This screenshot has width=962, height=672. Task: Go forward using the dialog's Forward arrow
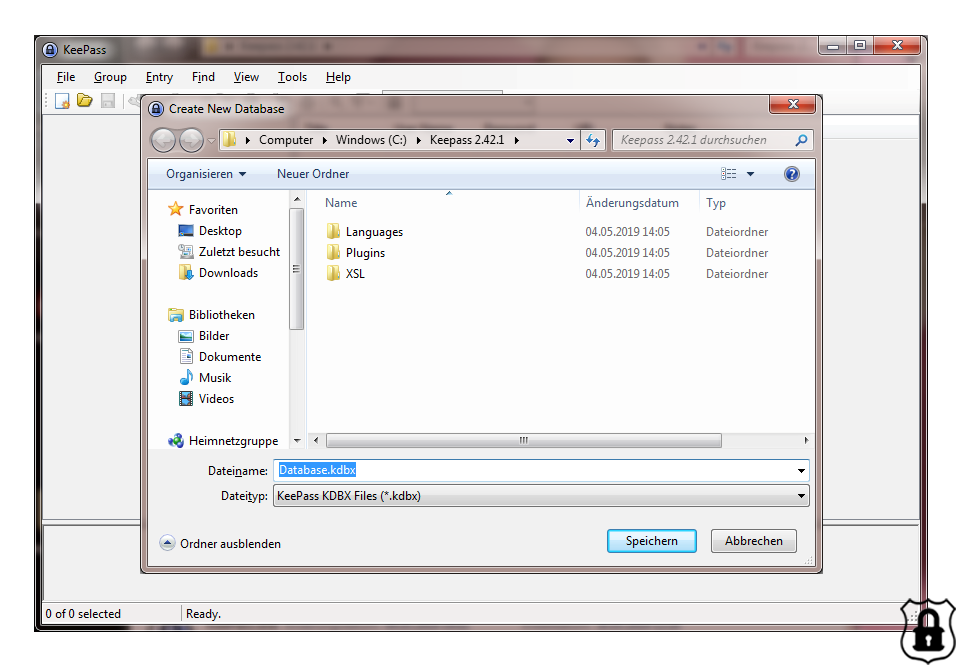click(191, 141)
